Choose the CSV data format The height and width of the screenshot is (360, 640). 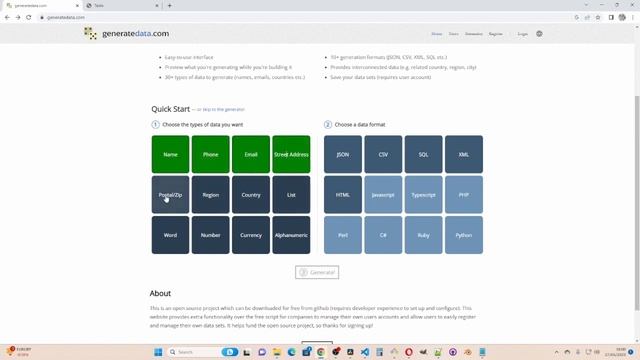pos(383,154)
